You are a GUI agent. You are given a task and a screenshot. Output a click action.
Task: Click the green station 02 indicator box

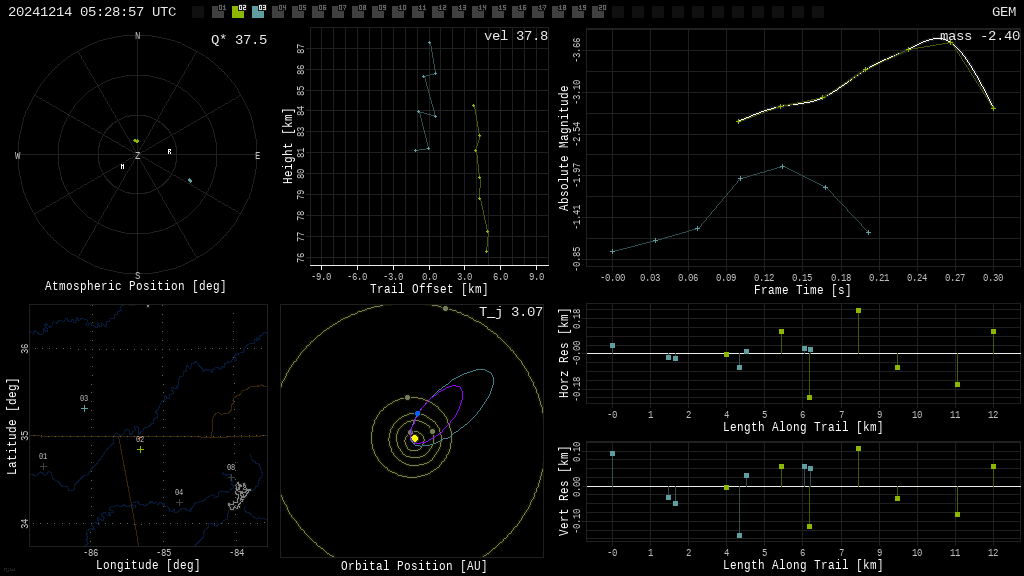238,12
